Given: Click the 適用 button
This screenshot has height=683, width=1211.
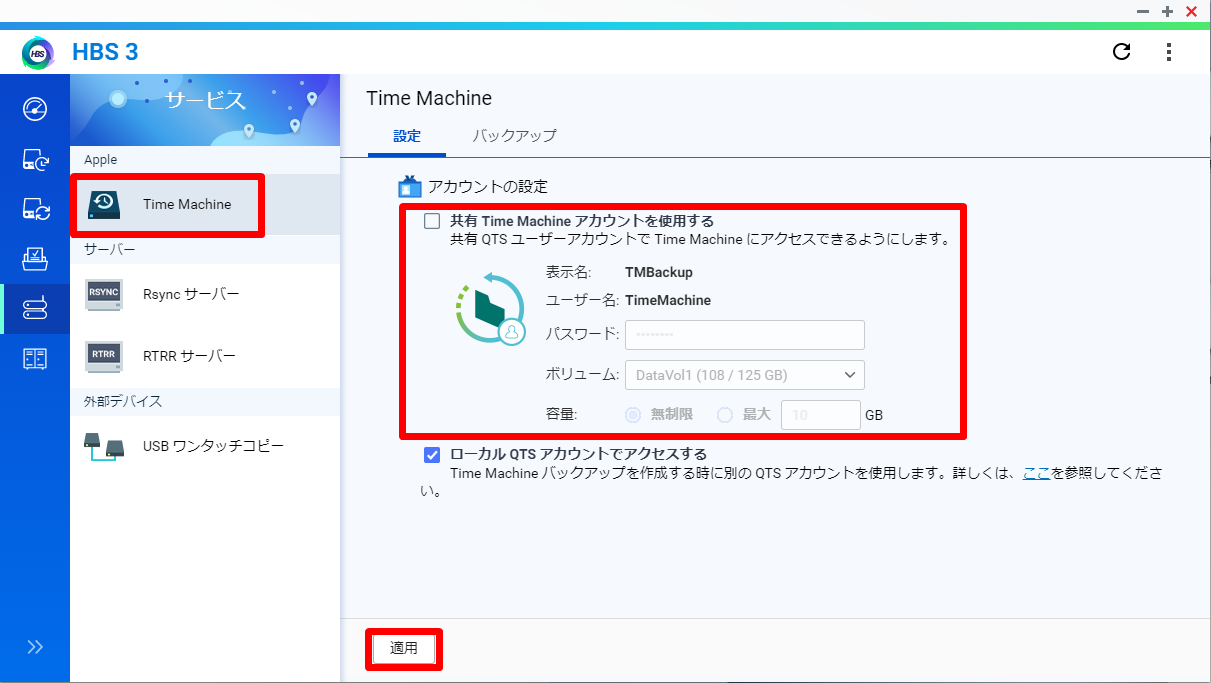Looking at the screenshot, I should [404, 648].
